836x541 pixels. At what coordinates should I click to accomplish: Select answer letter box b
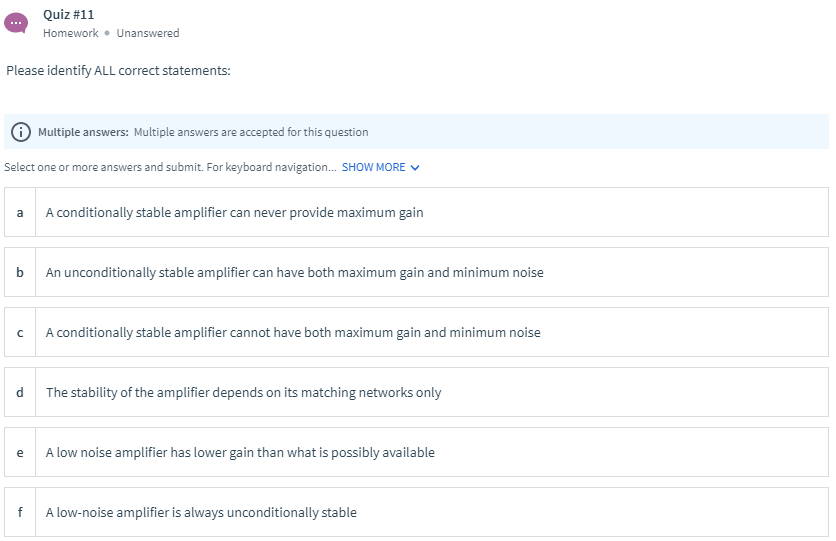(x=20, y=273)
